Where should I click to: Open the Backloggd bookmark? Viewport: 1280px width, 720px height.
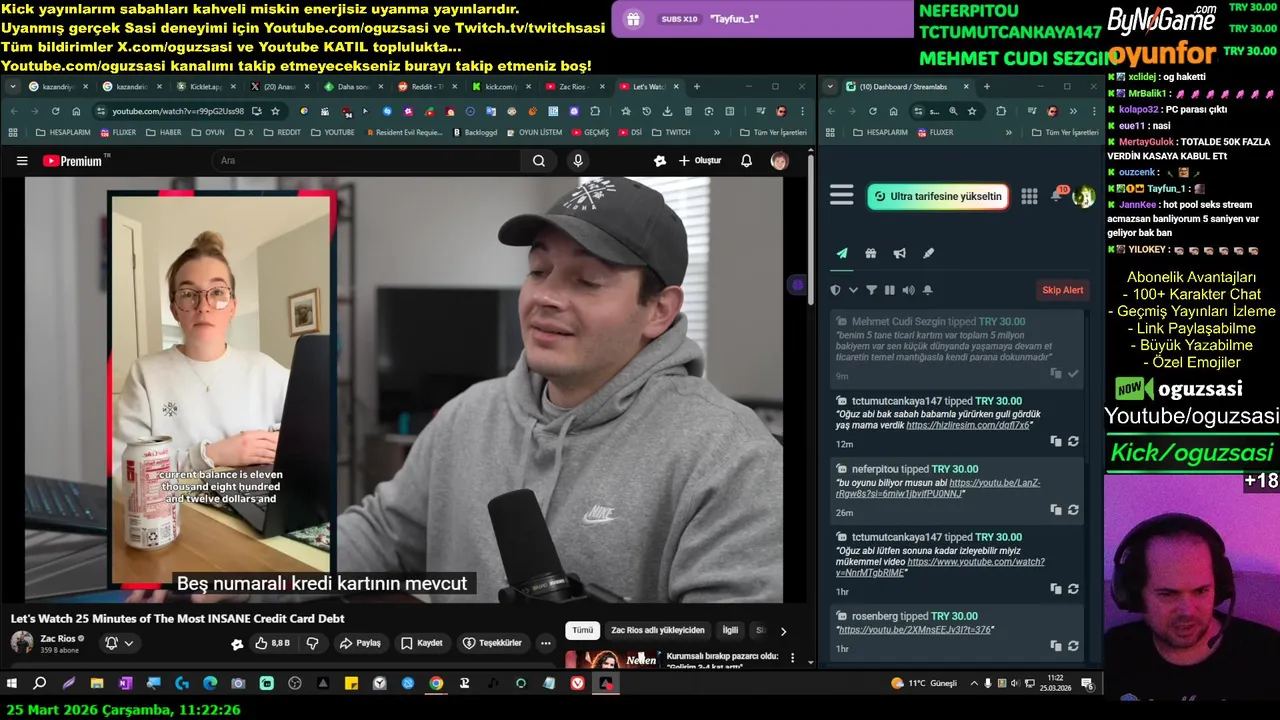click(475, 132)
